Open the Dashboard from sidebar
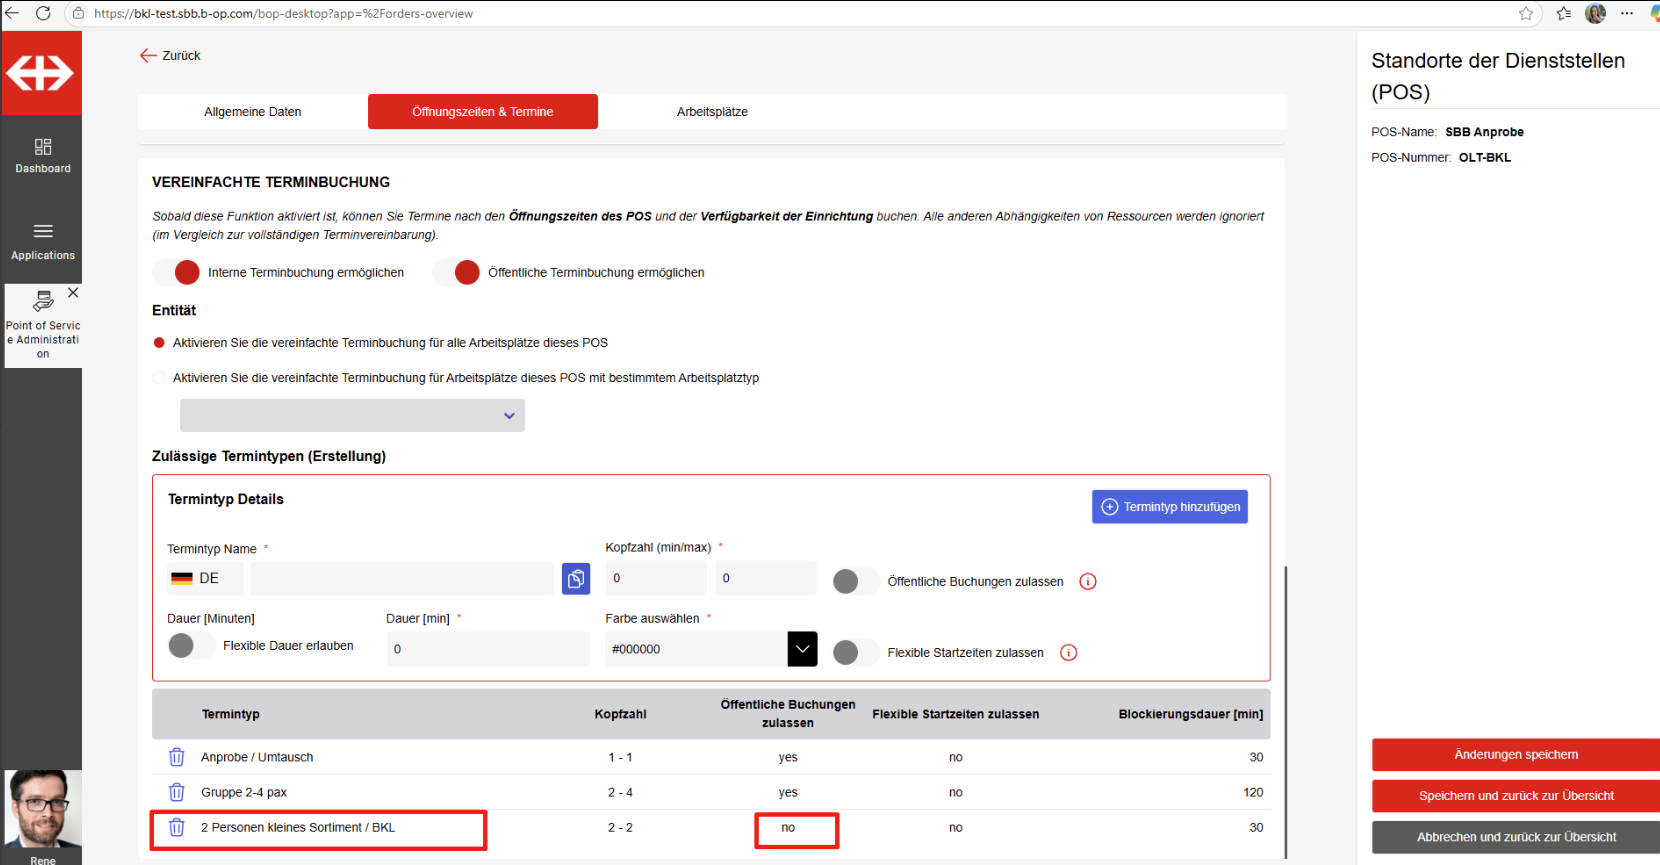1660x865 pixels. pos(43,156)
